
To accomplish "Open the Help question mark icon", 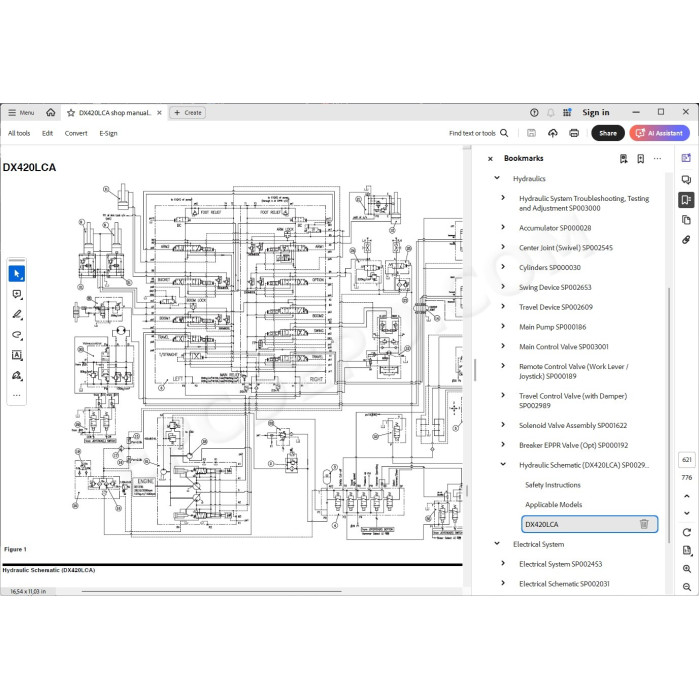I will coord(534,112).
